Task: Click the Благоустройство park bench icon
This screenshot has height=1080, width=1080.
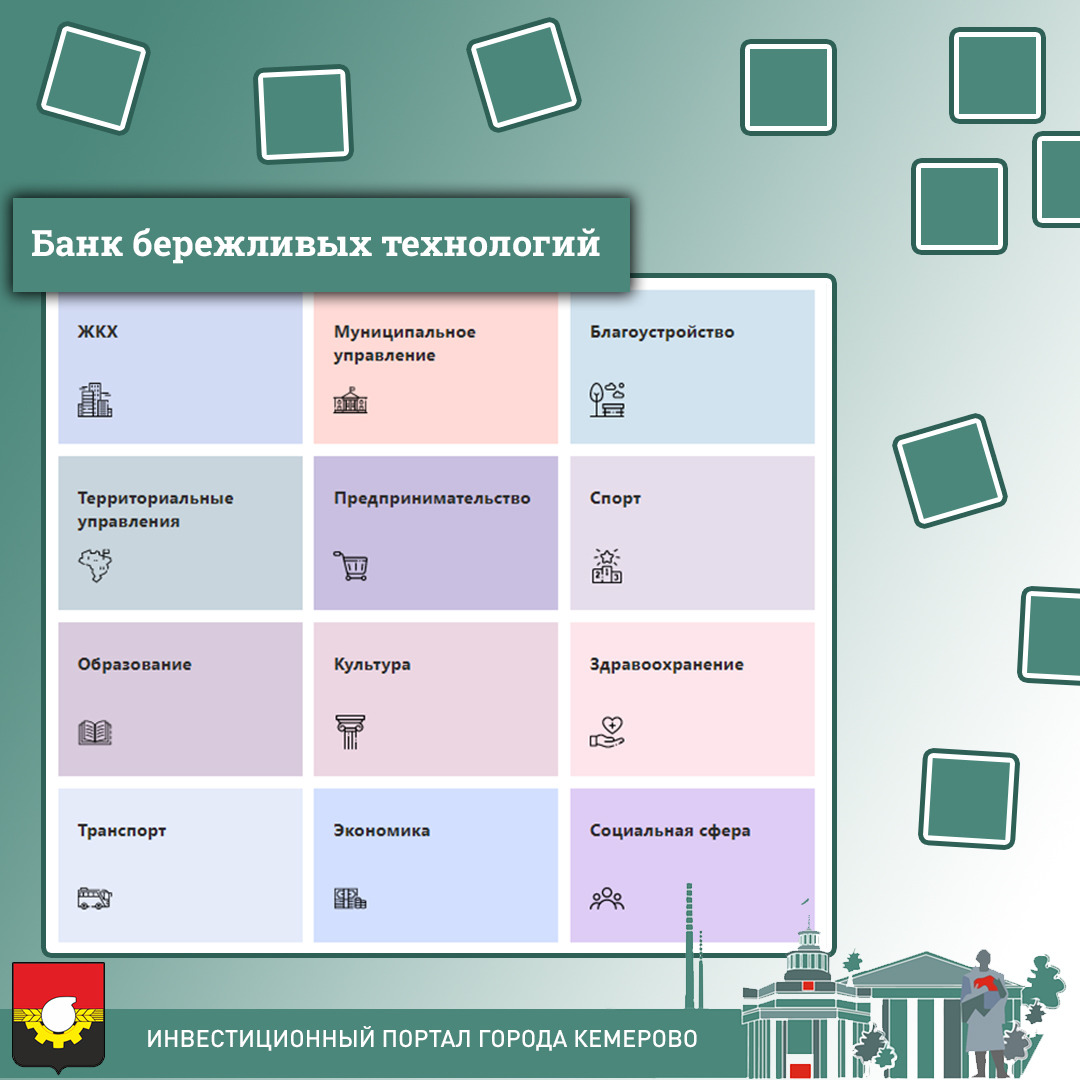Action: tap(607, 400)
